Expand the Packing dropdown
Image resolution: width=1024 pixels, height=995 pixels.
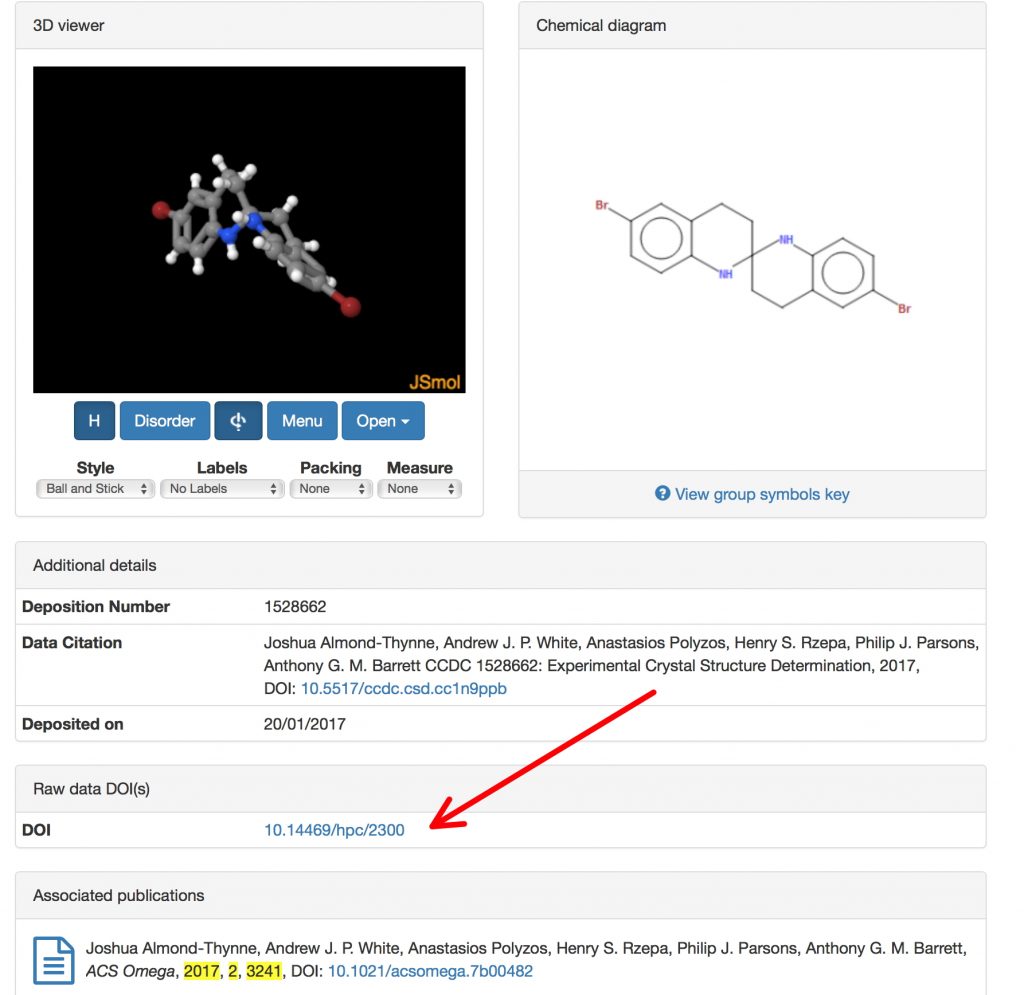pos(331,489)
